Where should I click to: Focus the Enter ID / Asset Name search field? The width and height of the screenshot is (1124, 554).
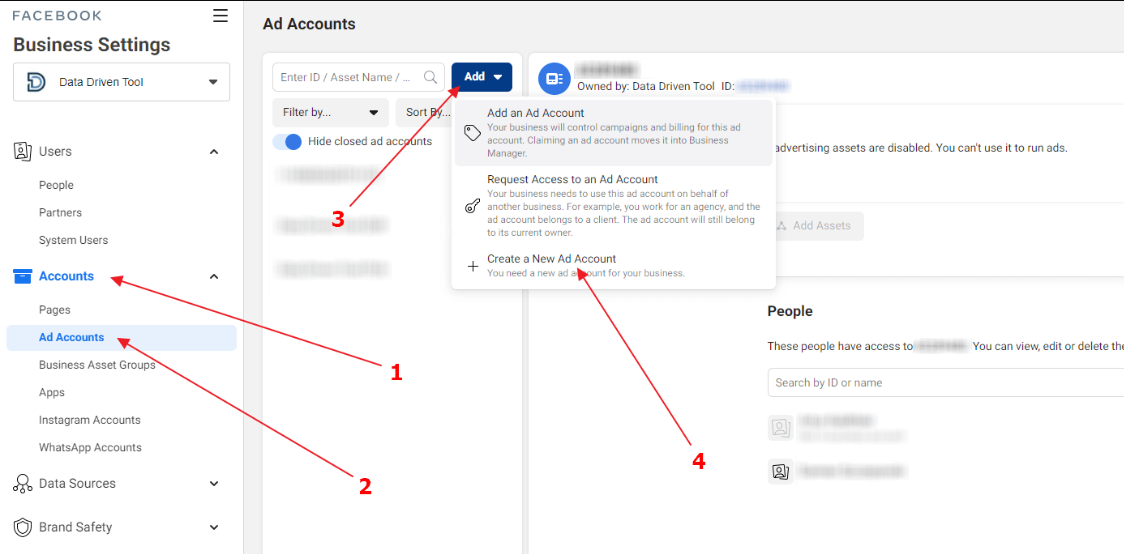tap(358, 77)
